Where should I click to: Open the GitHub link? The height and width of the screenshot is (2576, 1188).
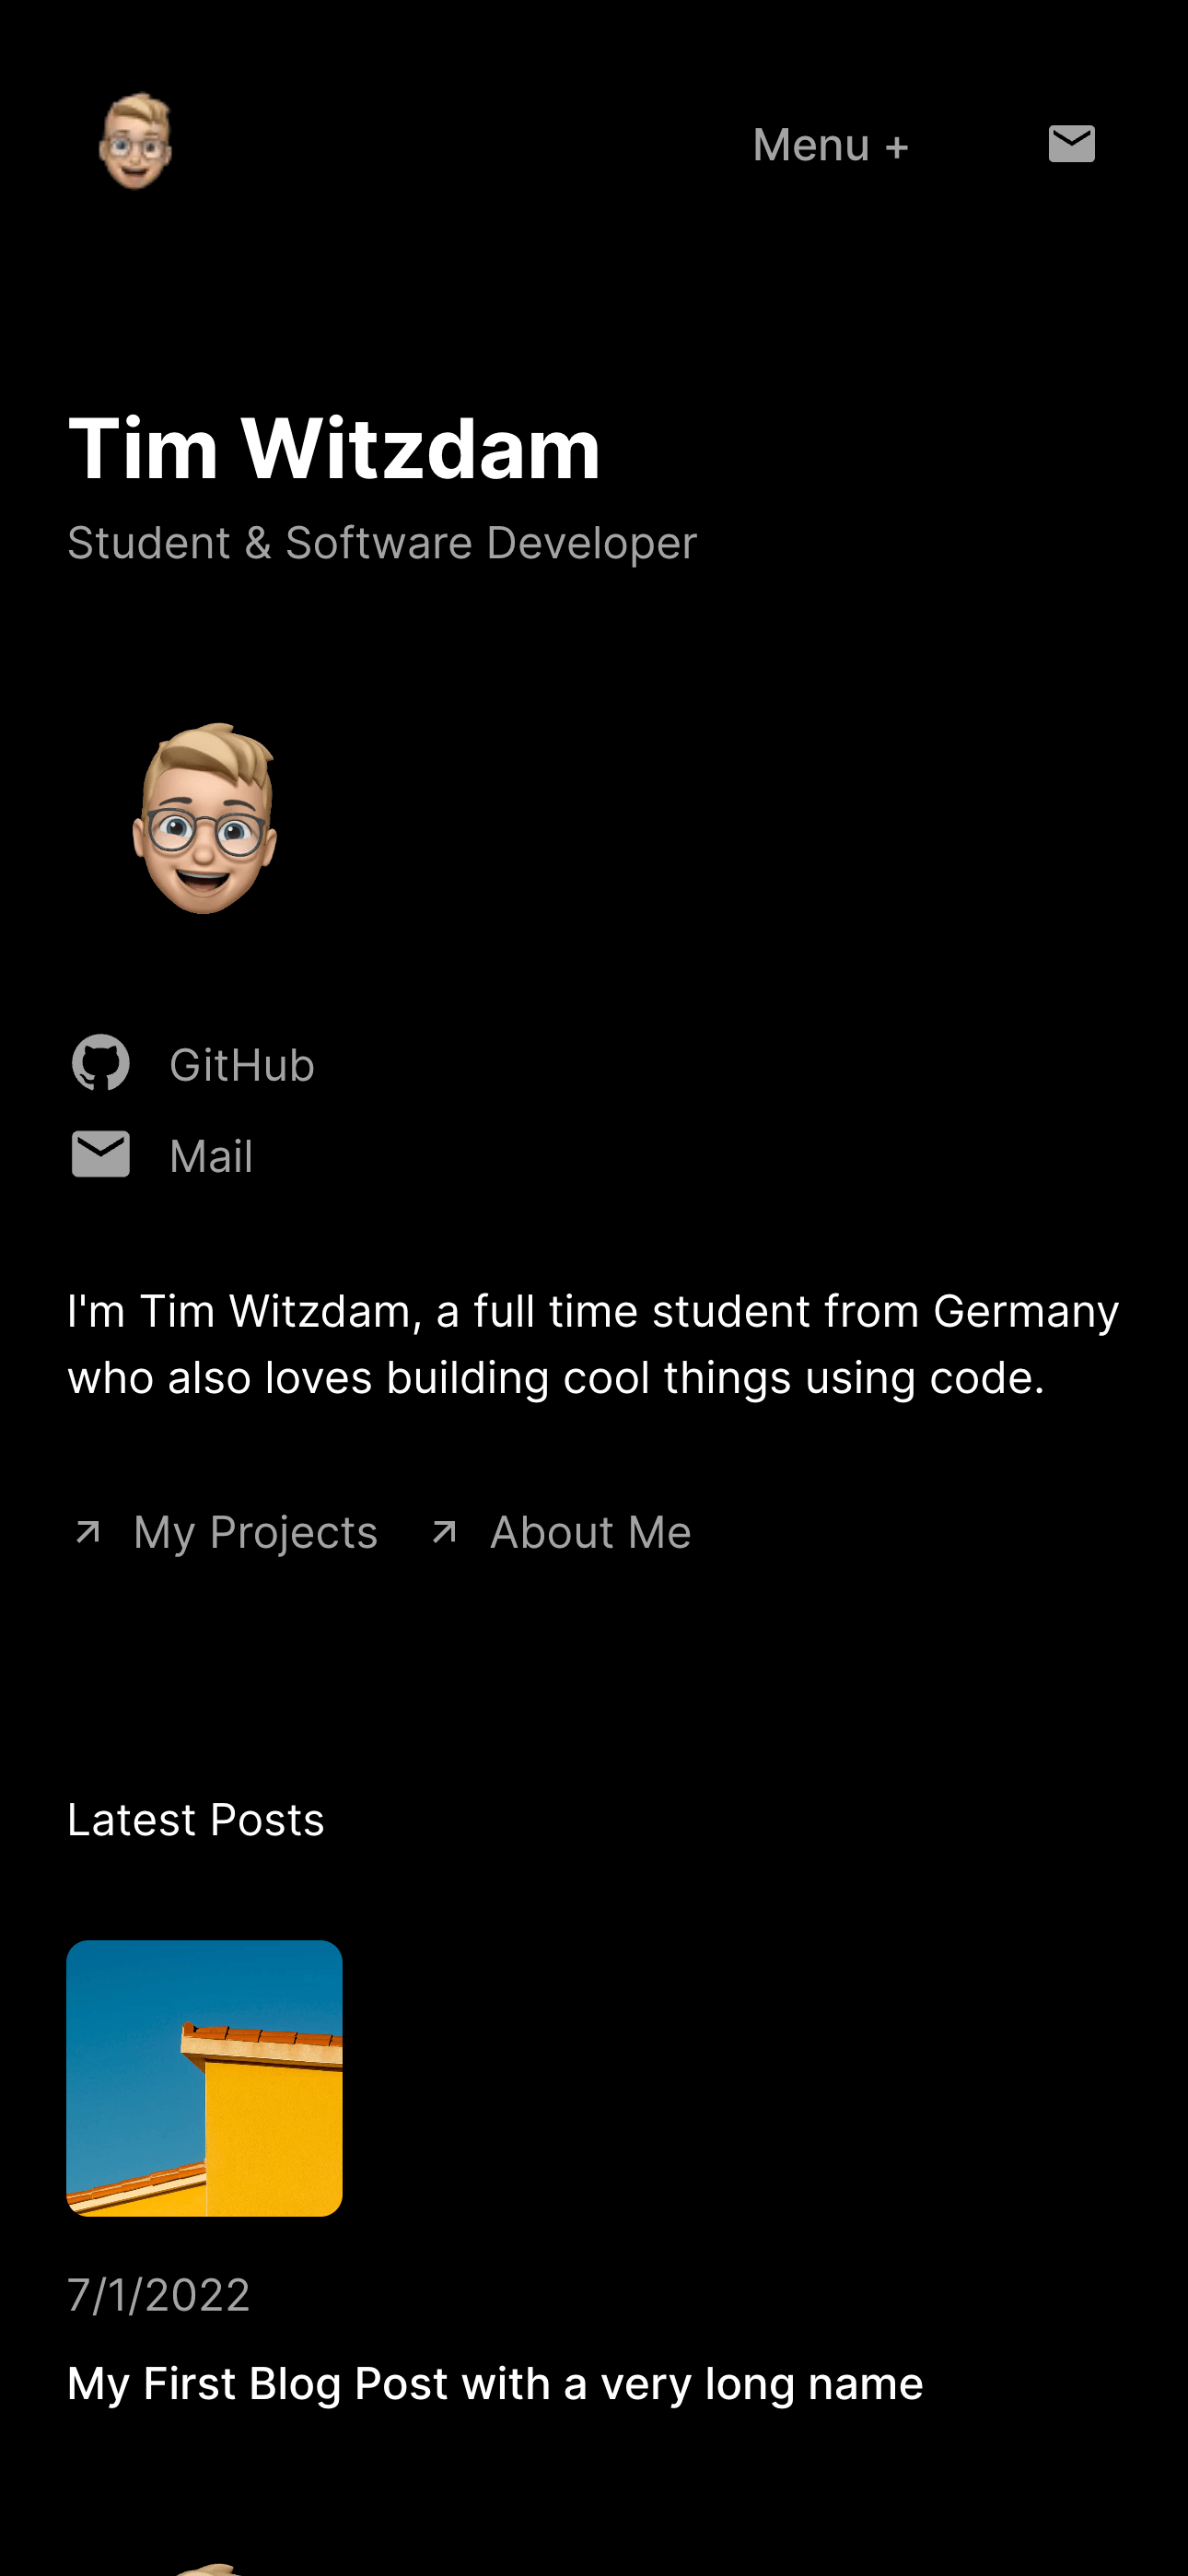click(x=242, y=1065)
